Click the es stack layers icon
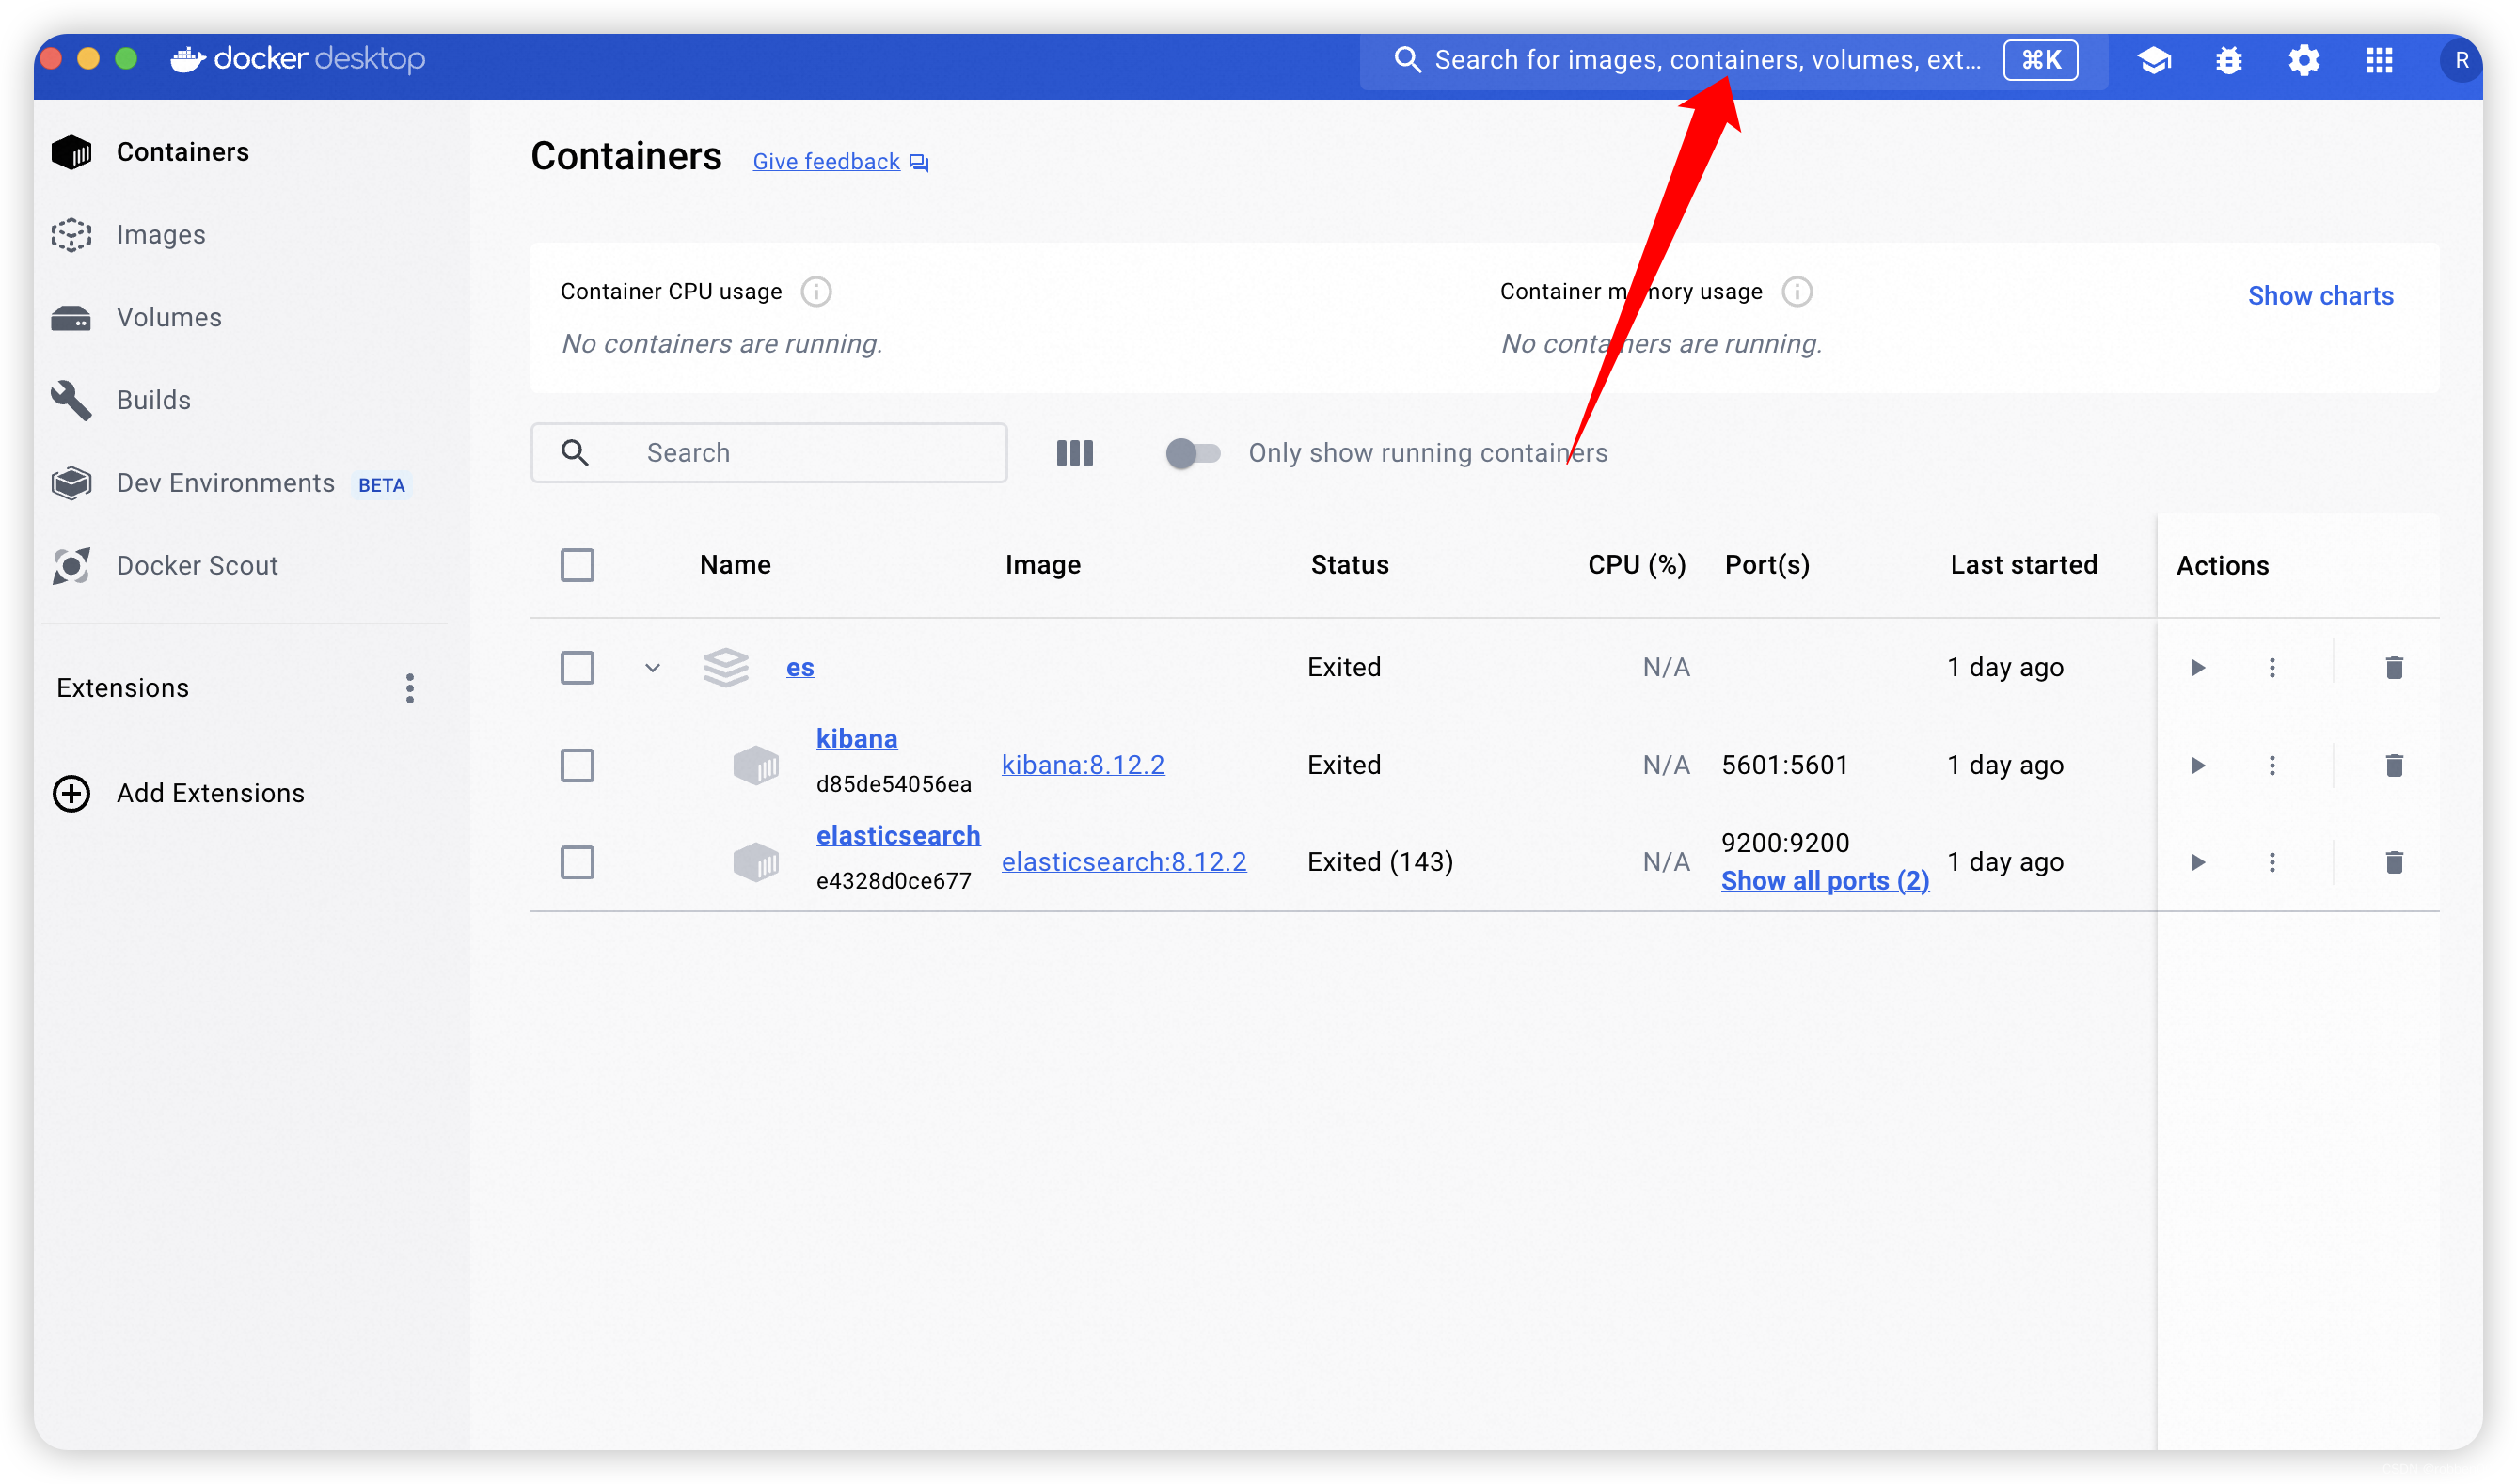The height and width of the screenshot is (1484, 2517). 725,668
